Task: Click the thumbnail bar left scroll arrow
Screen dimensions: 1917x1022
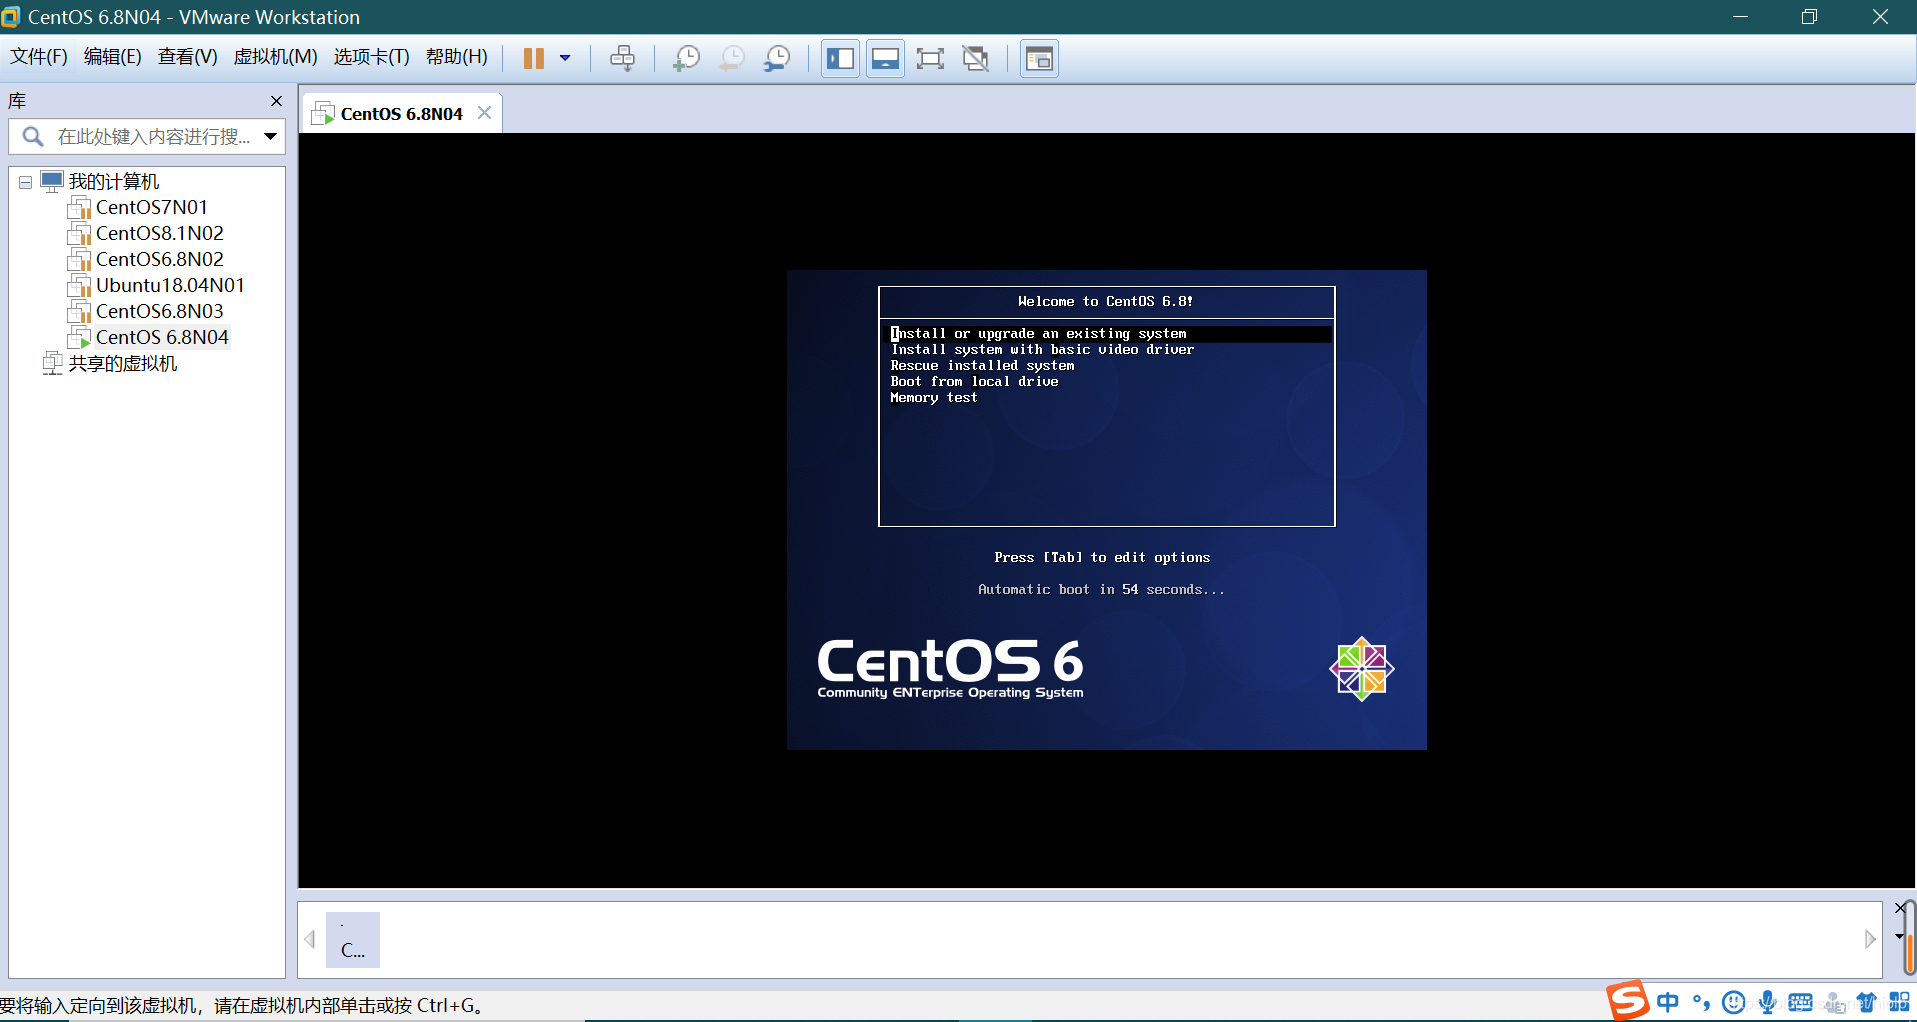Action: pos(310,940)
